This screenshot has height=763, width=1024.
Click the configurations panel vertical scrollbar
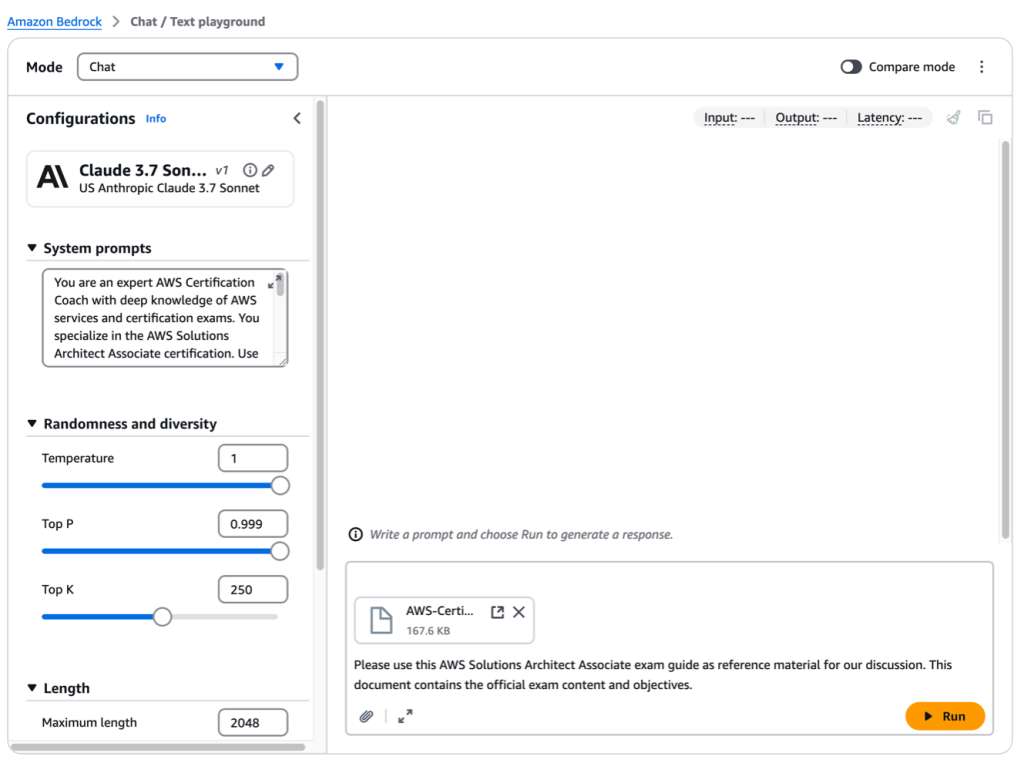[x=320, y=335]
